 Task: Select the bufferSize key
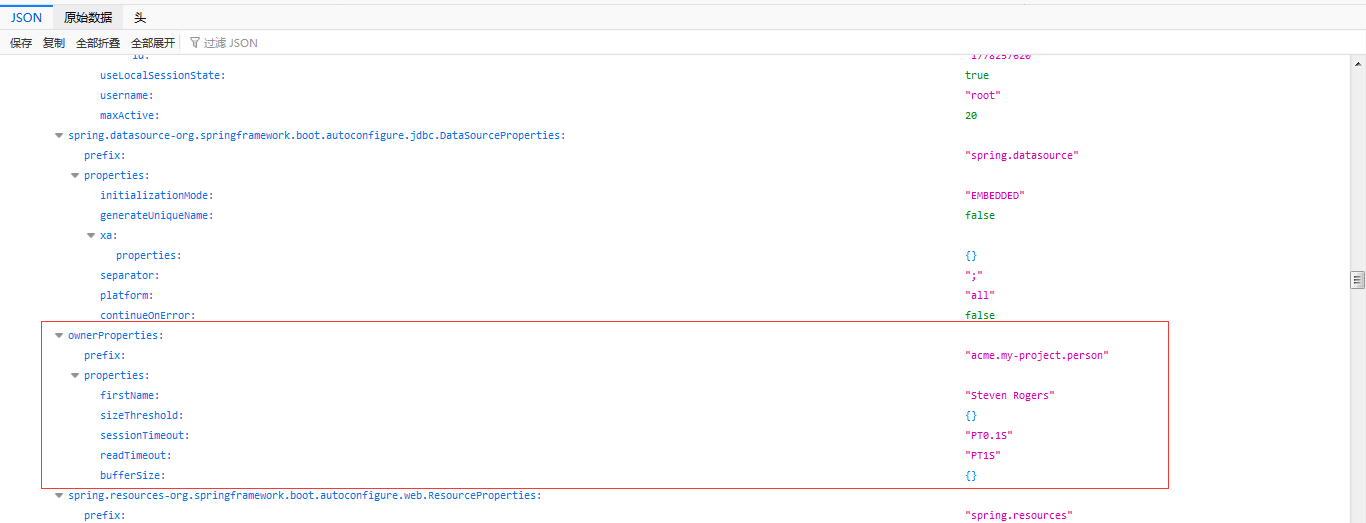(x=132, y=475)
